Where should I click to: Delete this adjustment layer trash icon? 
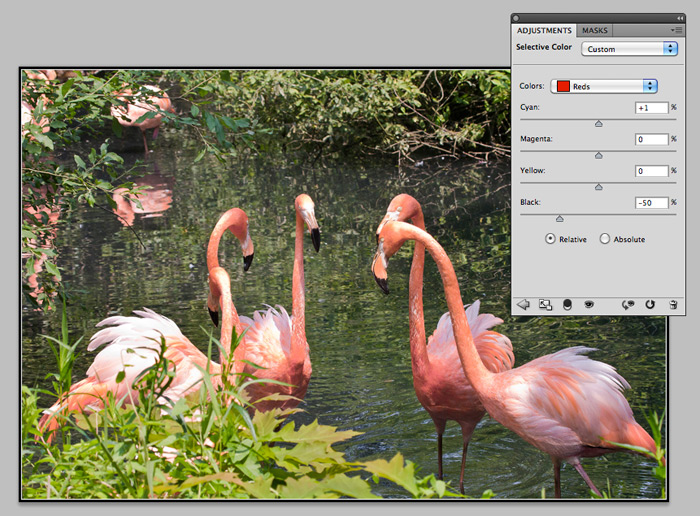672,305
